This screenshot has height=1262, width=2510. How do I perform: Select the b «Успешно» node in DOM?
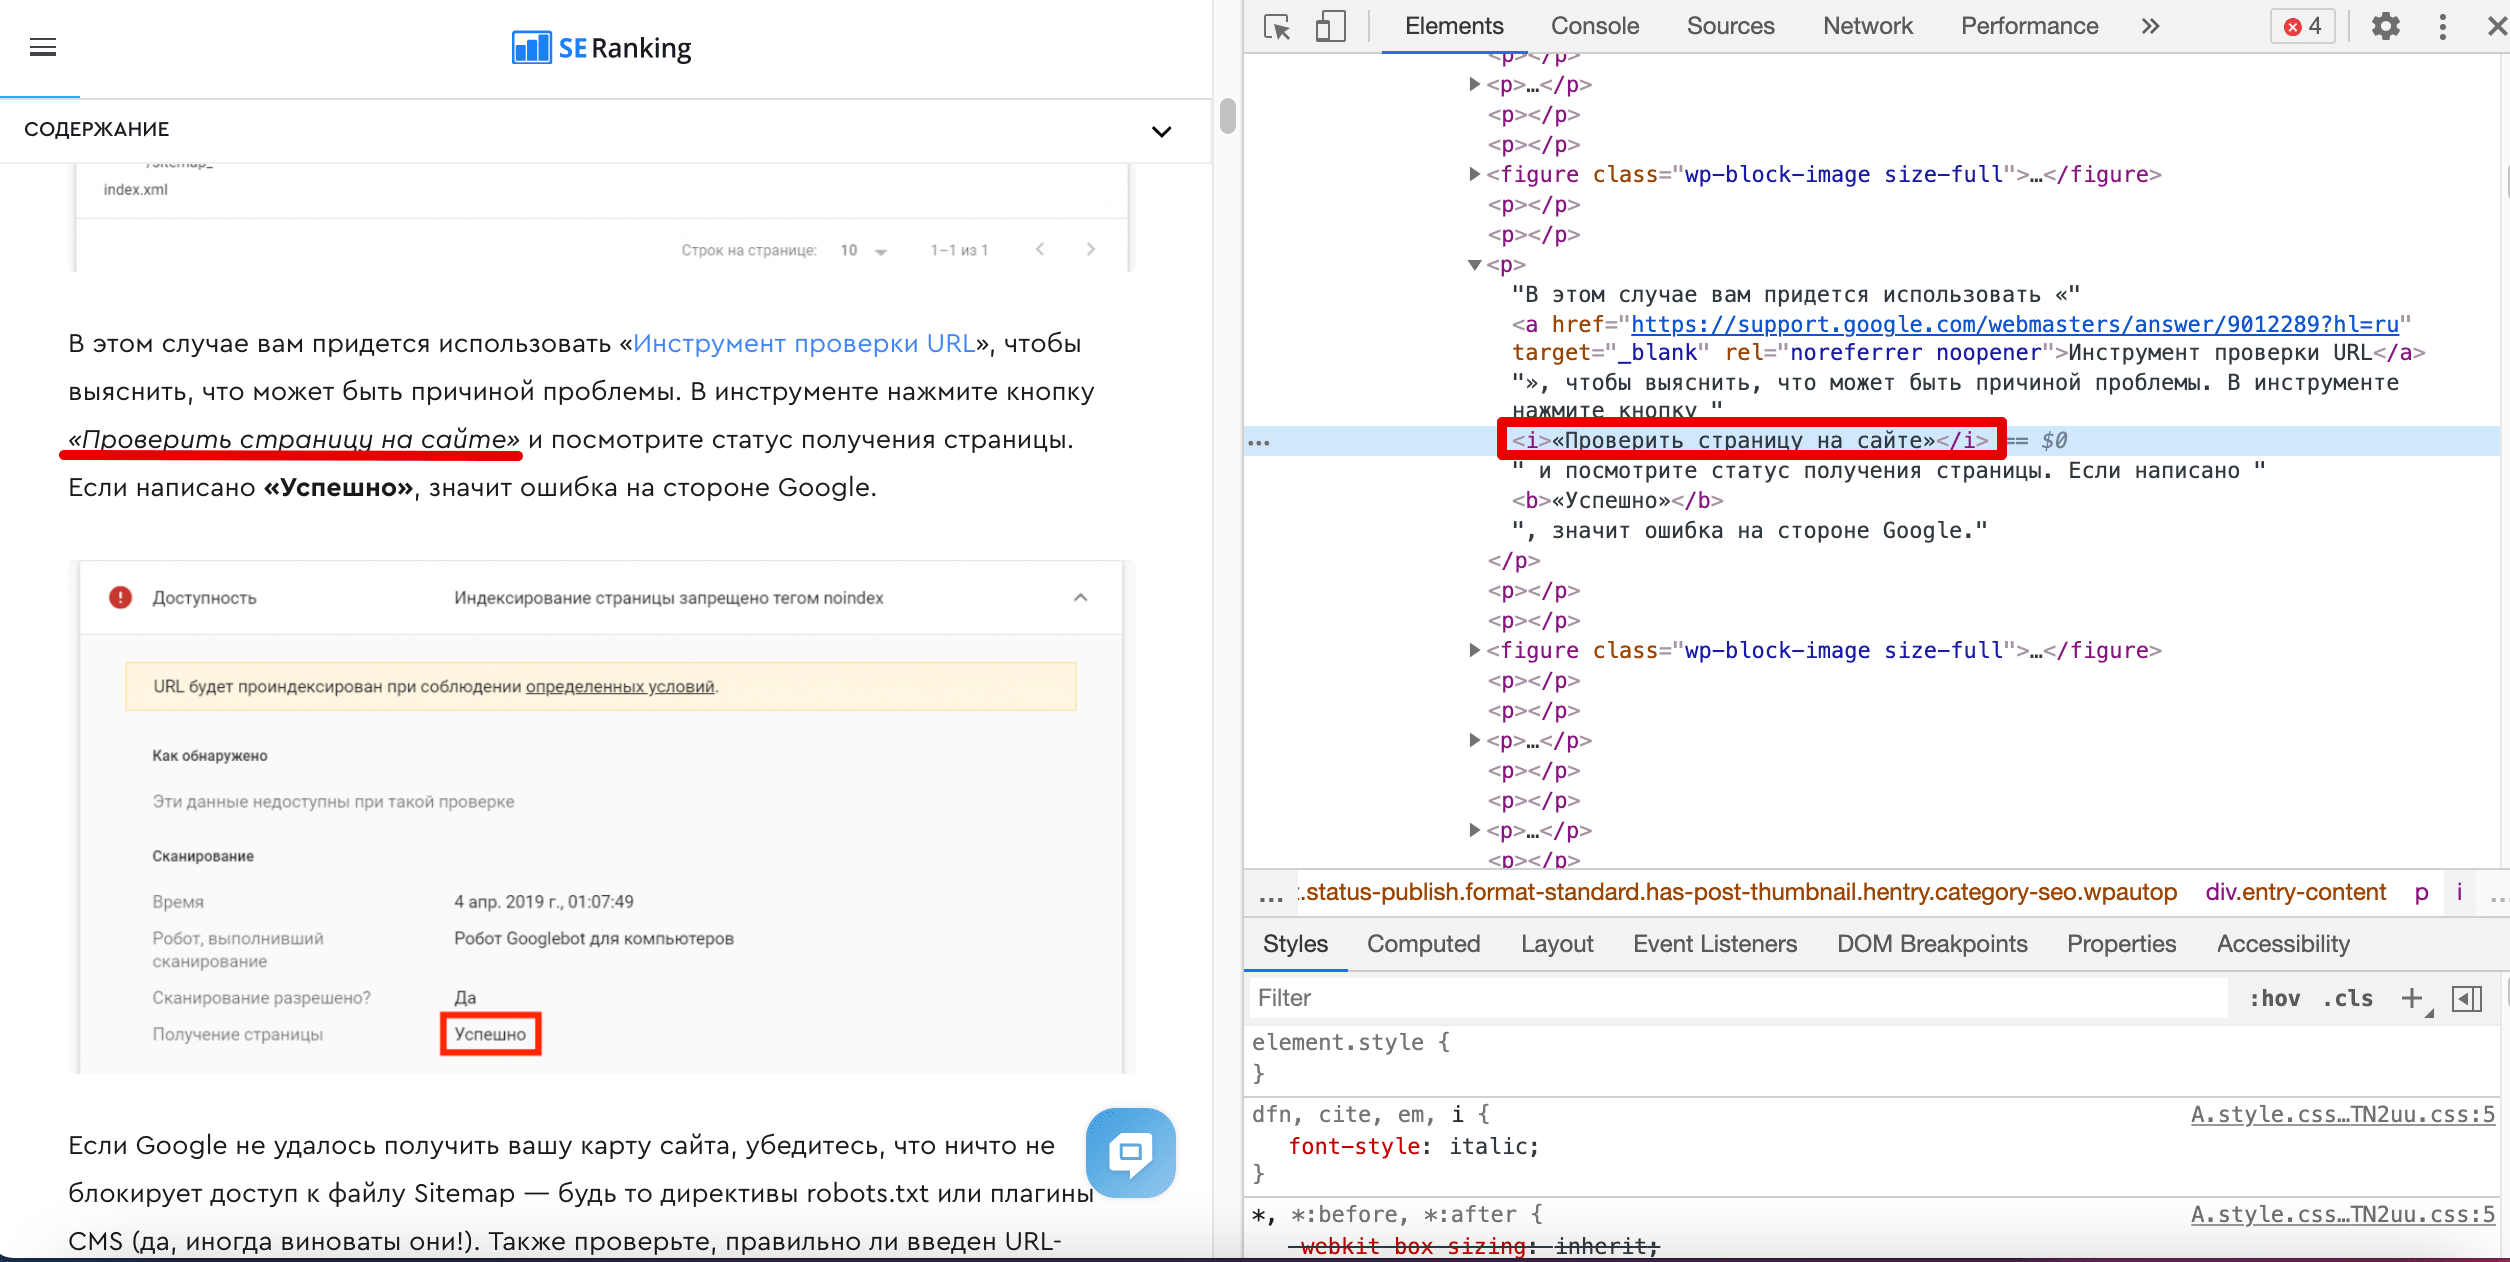[1617, 501]
